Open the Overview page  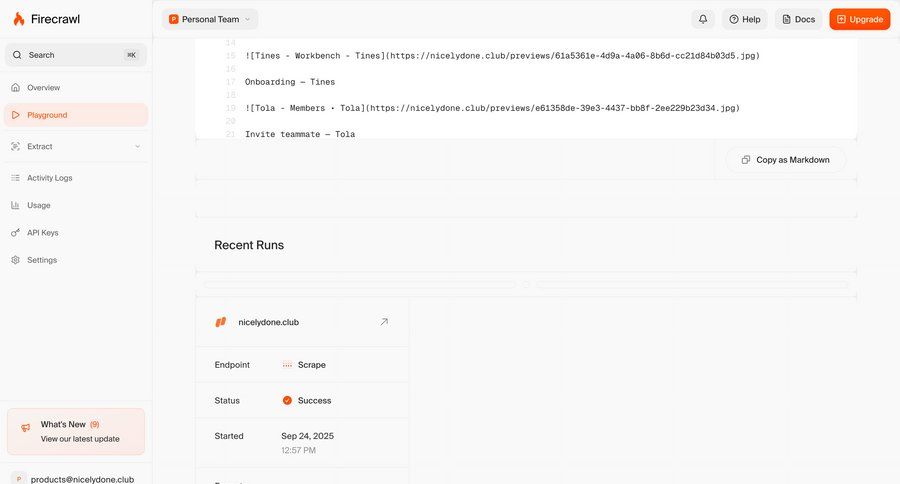click(43, 88)
